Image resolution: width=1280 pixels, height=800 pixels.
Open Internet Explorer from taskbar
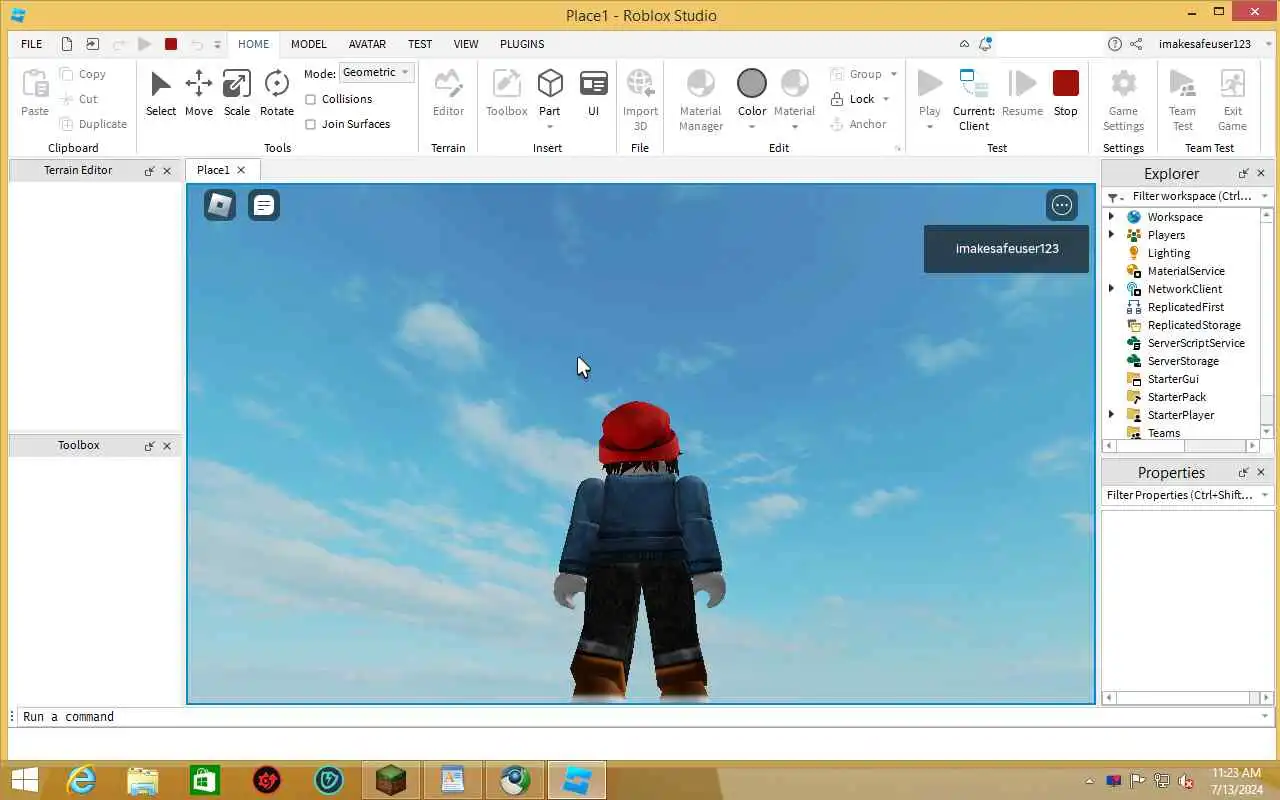pos(81,780)
